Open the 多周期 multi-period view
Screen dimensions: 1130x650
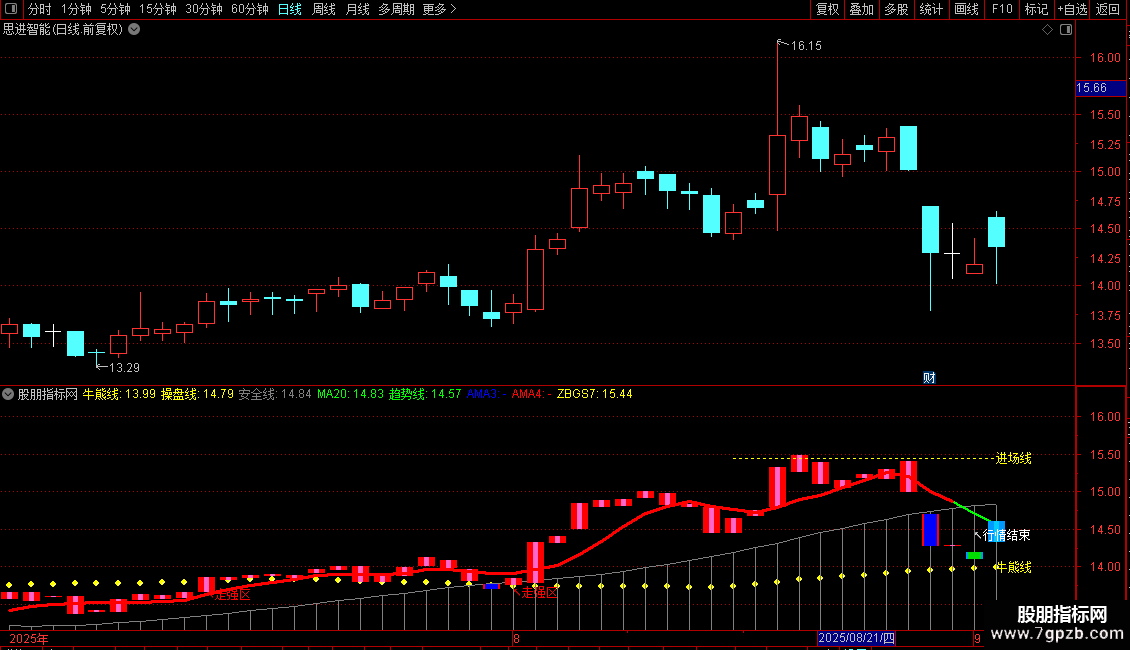click(396, 9)
